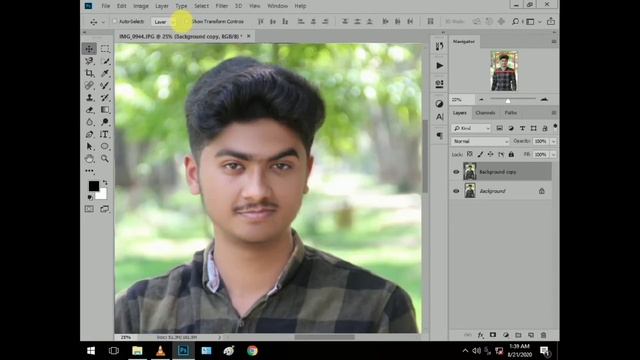
Task: Select the Brush tool
Action: pos(105,85)
